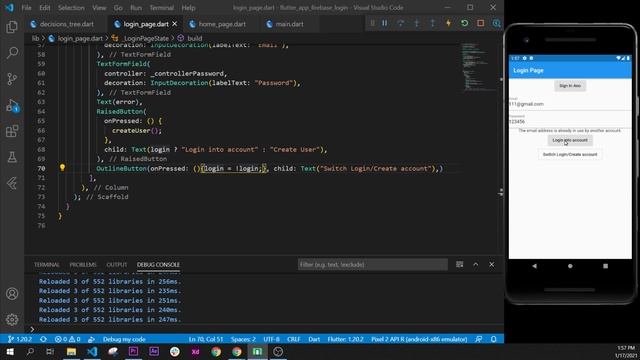Click Sign in dev button in emulator
The height and width of the screenshot is (360, 640).
point(570,86)
